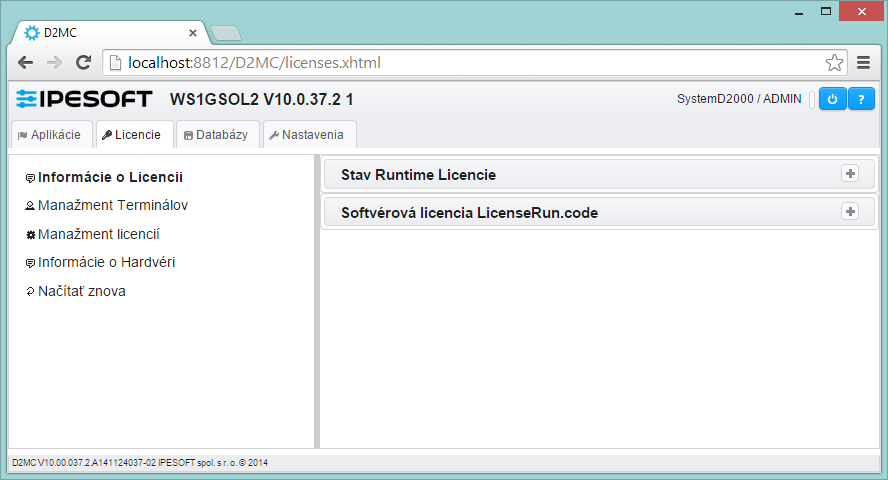
Task: Expand the Stav Runtime Licencie panel
Action: [x=850, y=174]
